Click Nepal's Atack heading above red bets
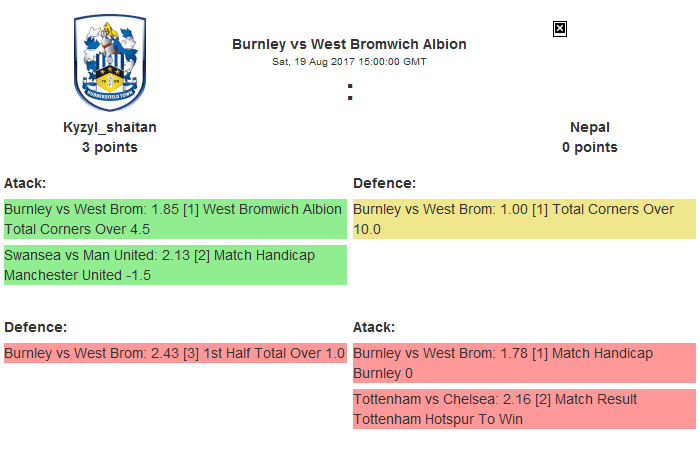 click(374, 327)
